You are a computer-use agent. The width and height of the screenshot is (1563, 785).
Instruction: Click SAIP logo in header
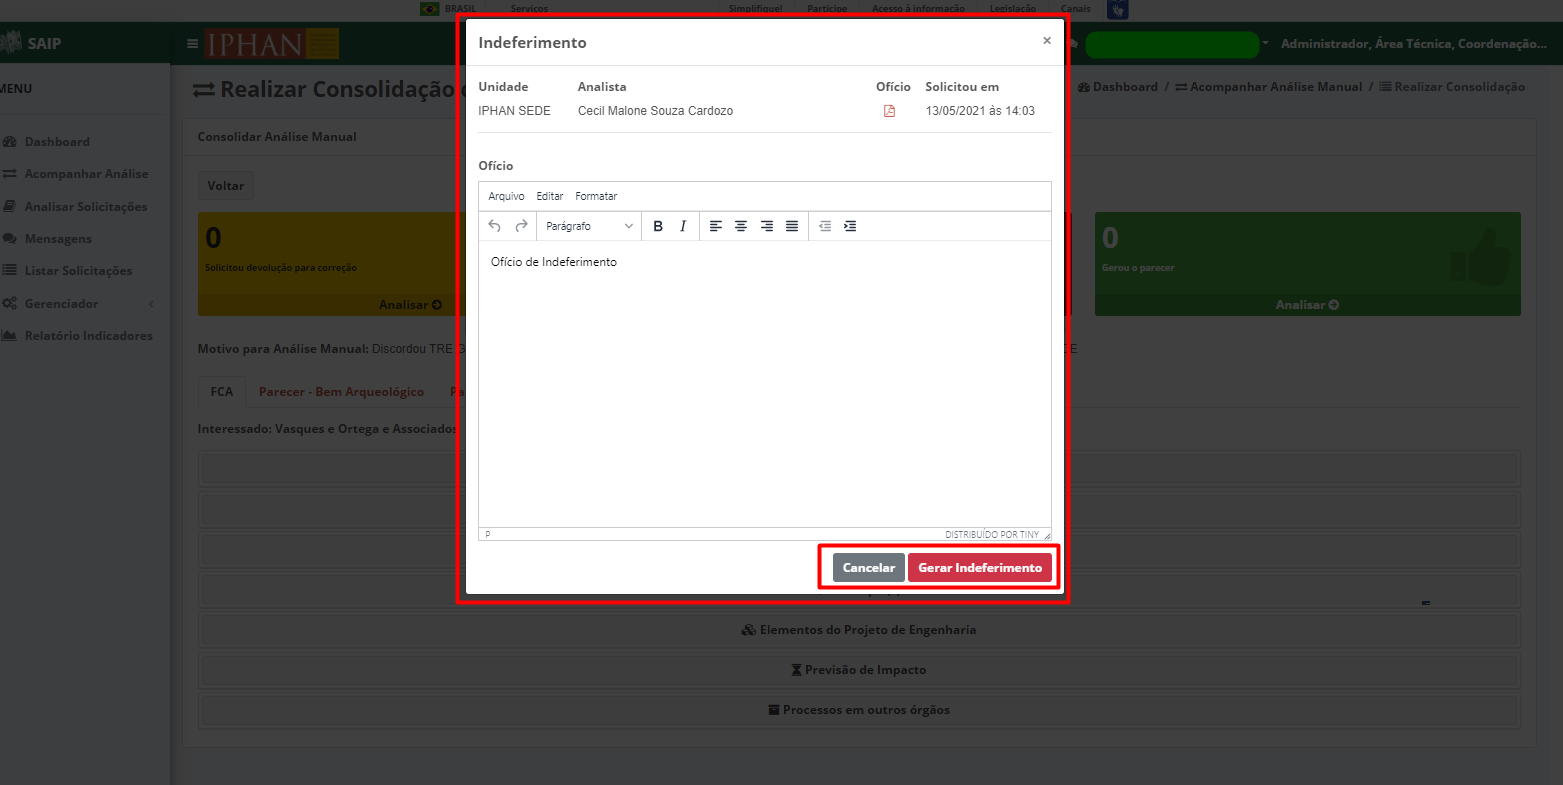coord(31,44)
